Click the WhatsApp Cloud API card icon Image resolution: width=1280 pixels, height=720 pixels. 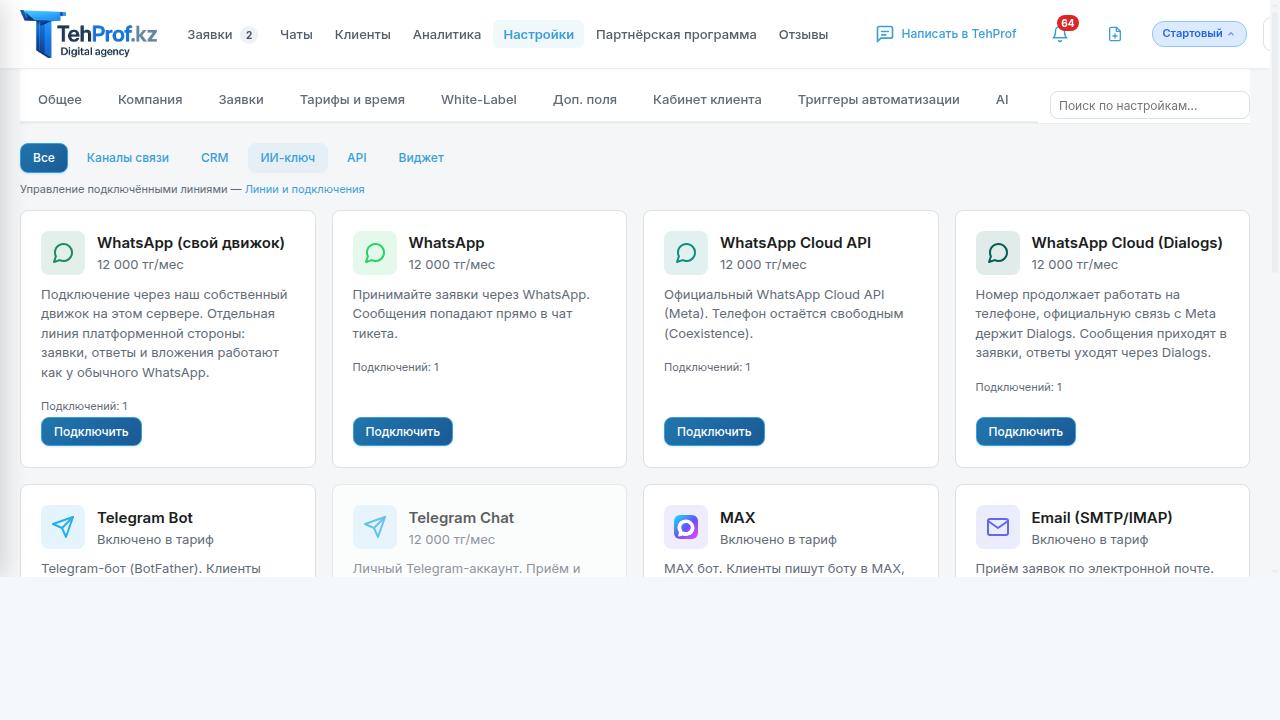[x=686, y=253]
